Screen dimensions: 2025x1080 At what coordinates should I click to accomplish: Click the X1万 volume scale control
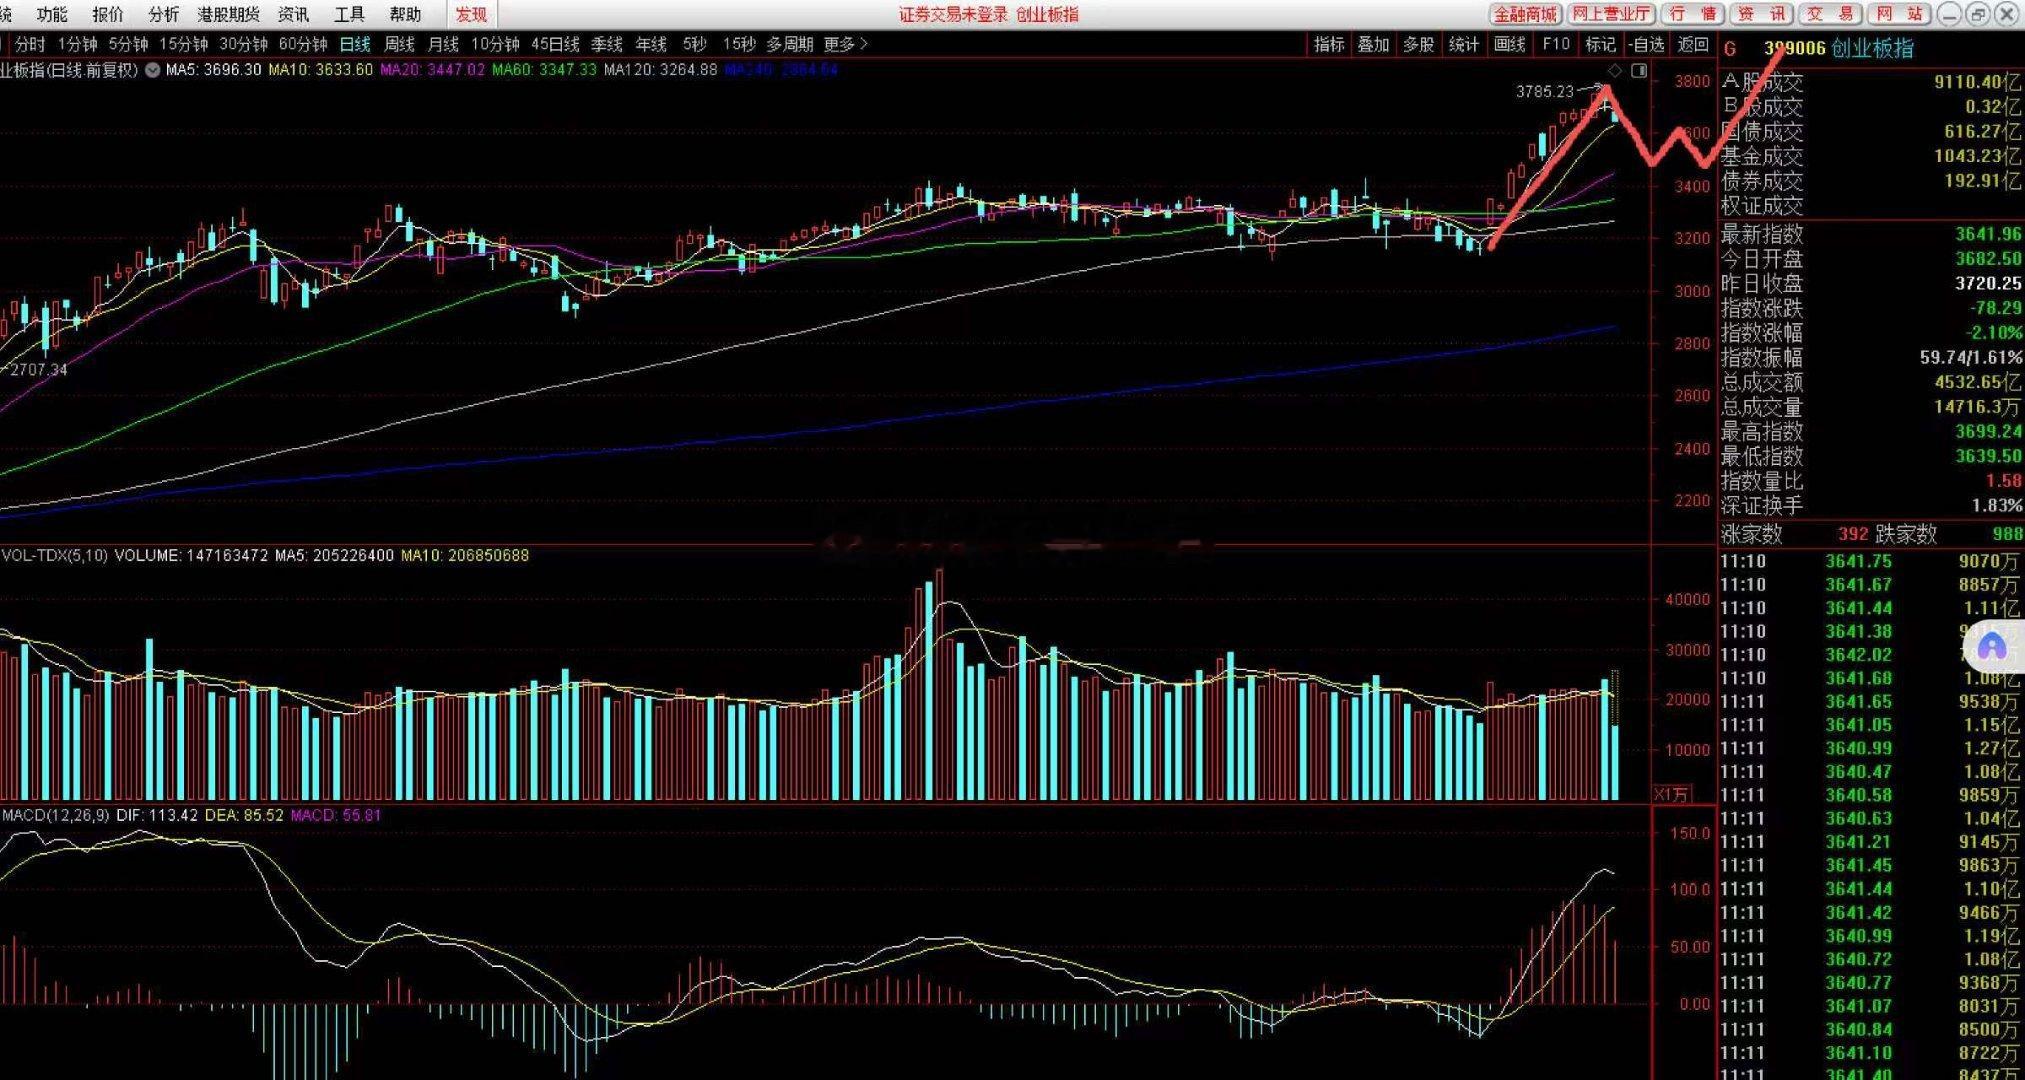coord(1671,794)
